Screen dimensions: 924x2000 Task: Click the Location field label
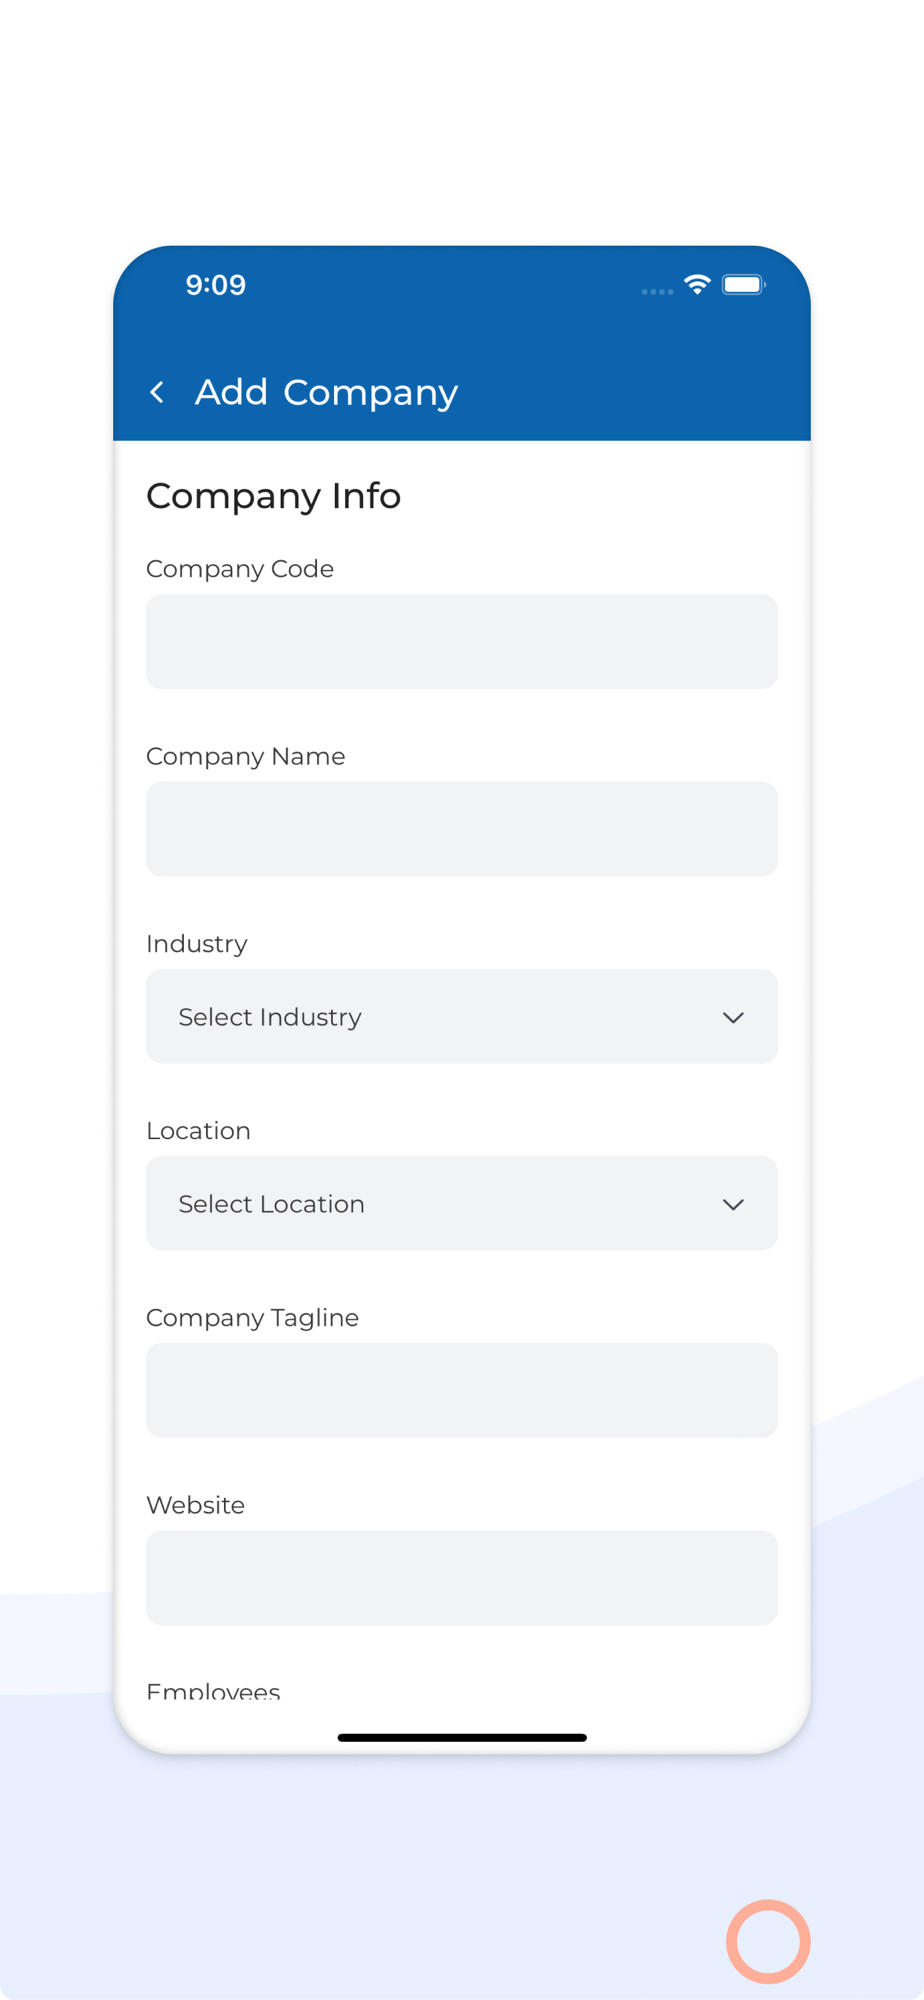(198, 1131)
